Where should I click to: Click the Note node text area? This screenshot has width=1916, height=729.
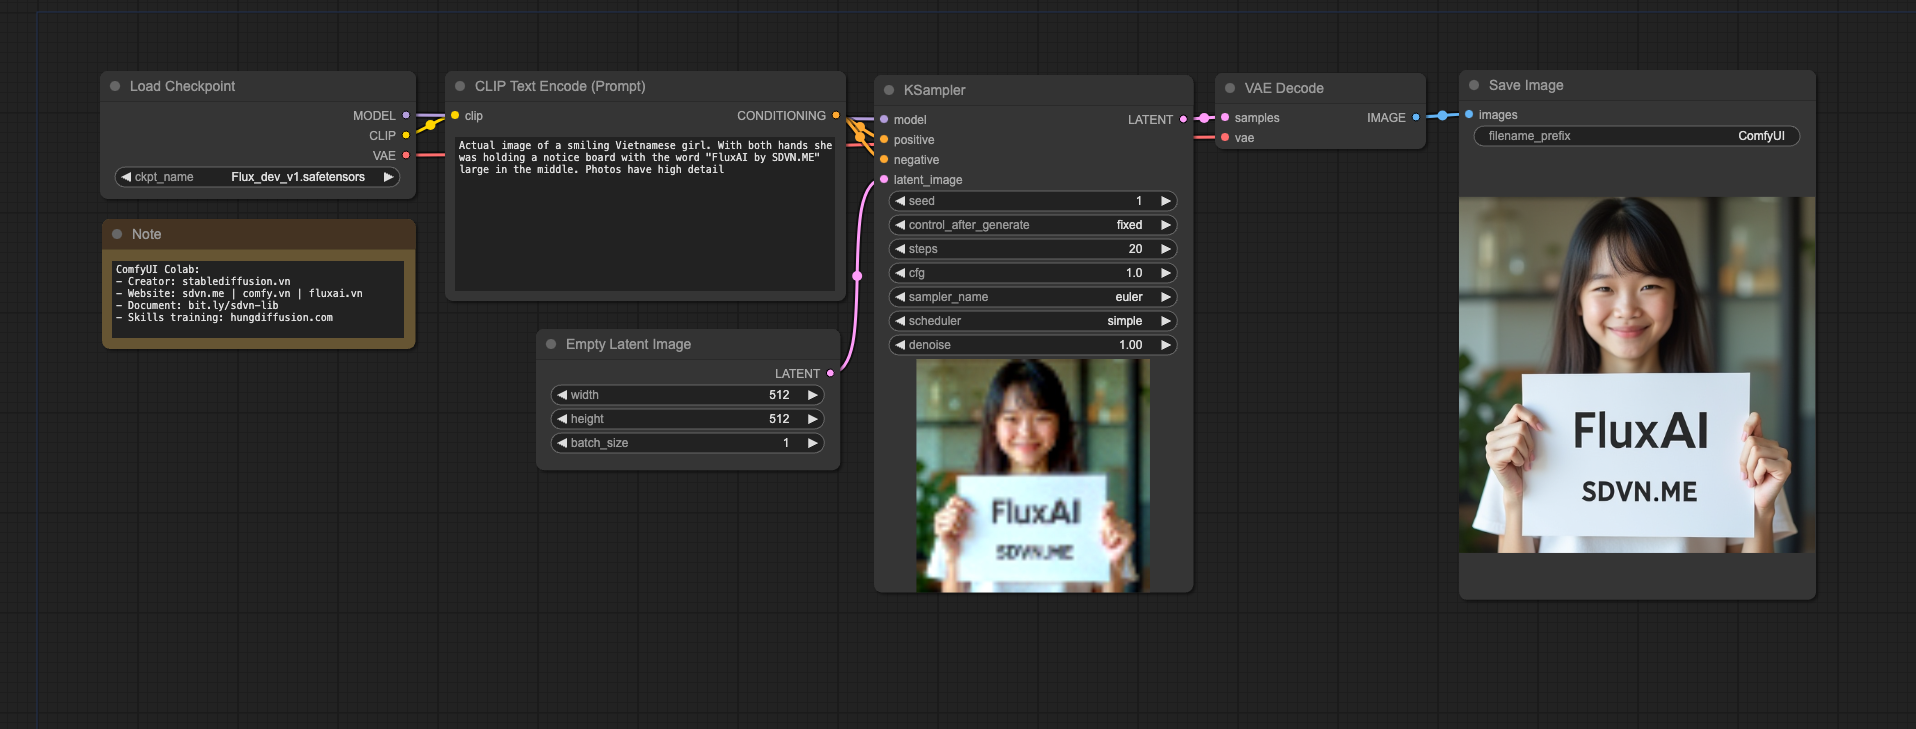pyautogui.click(x=258, y=298)
